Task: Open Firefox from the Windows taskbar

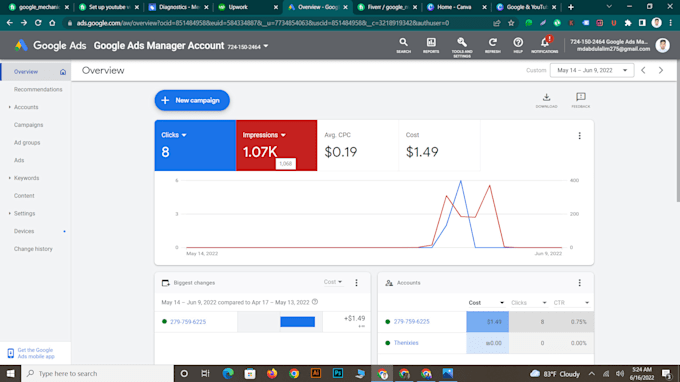Action: tap(272, 373)
